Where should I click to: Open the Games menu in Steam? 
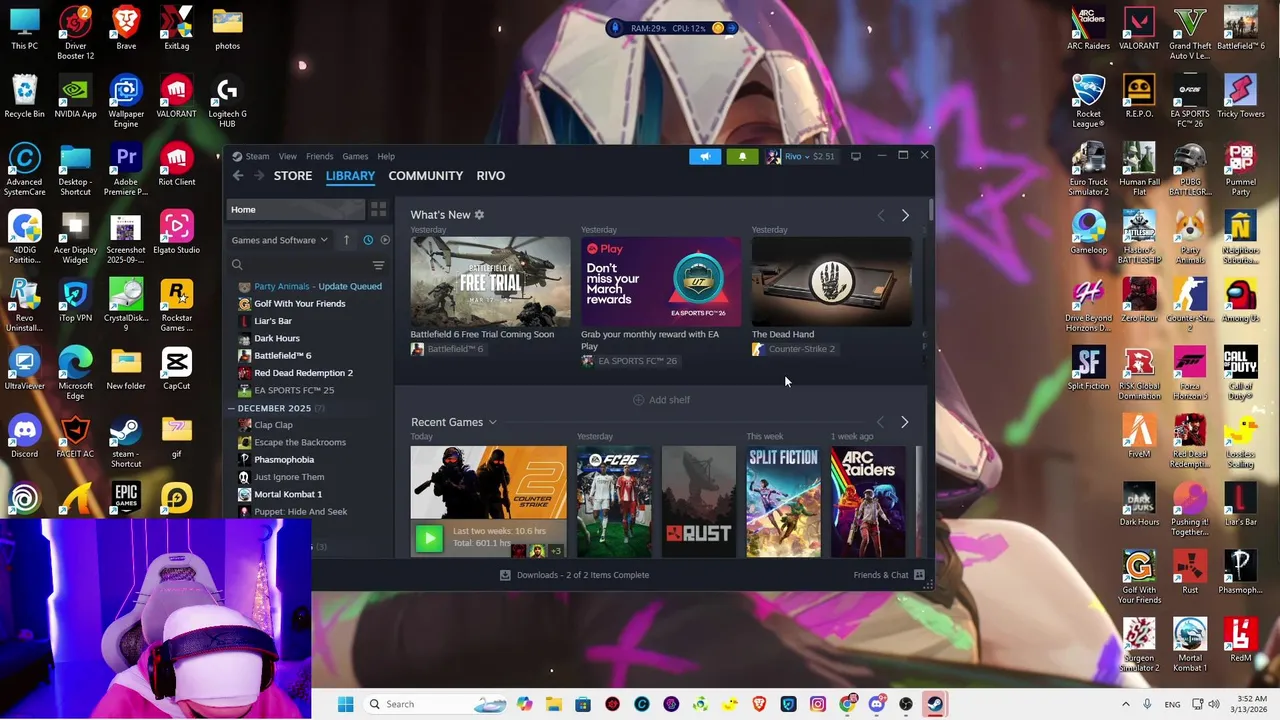point(355,156)
